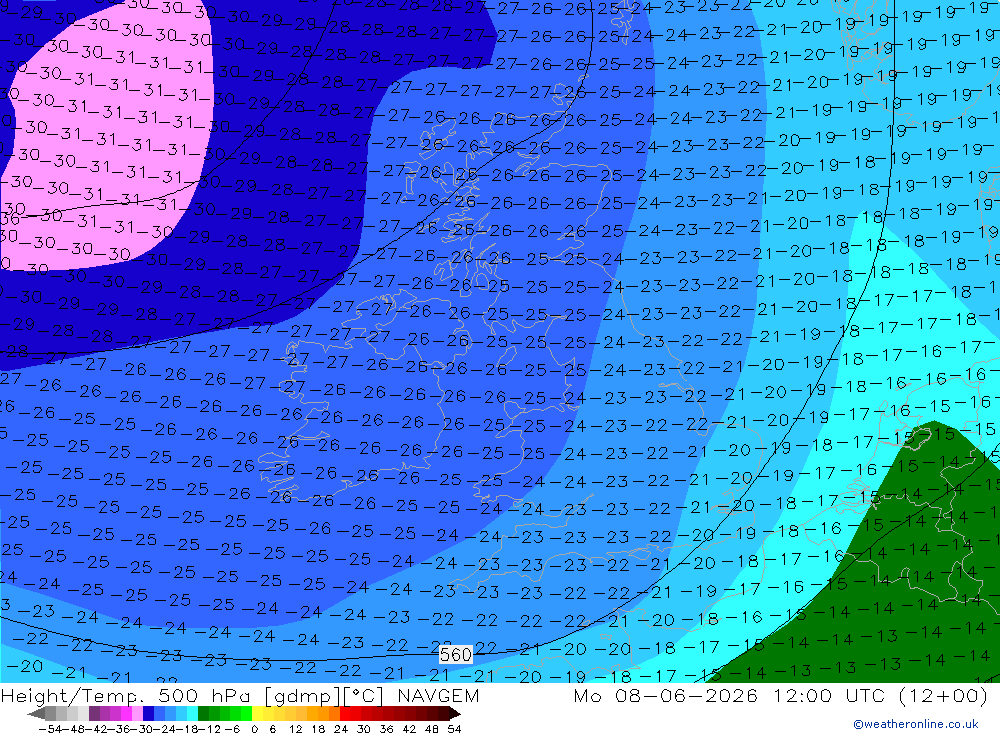Viewport: 1000px width, 733px height.
Task: Pick the cyan legend swatch
Action: (192, 714)
